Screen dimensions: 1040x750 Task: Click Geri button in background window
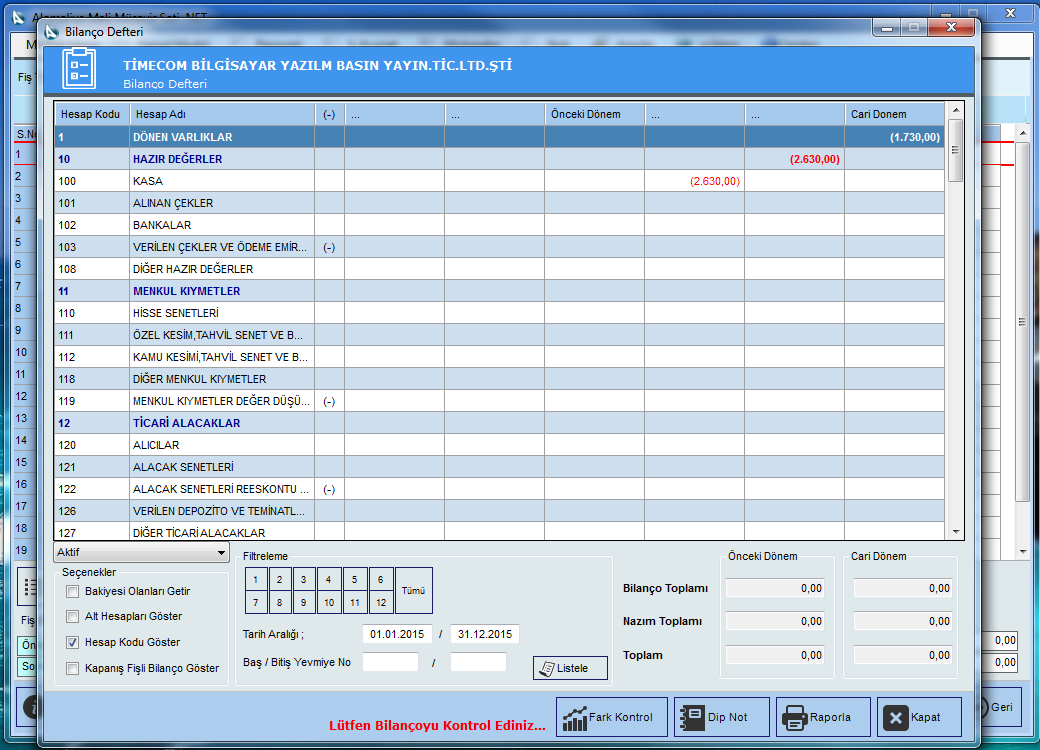pos(1001,708)
